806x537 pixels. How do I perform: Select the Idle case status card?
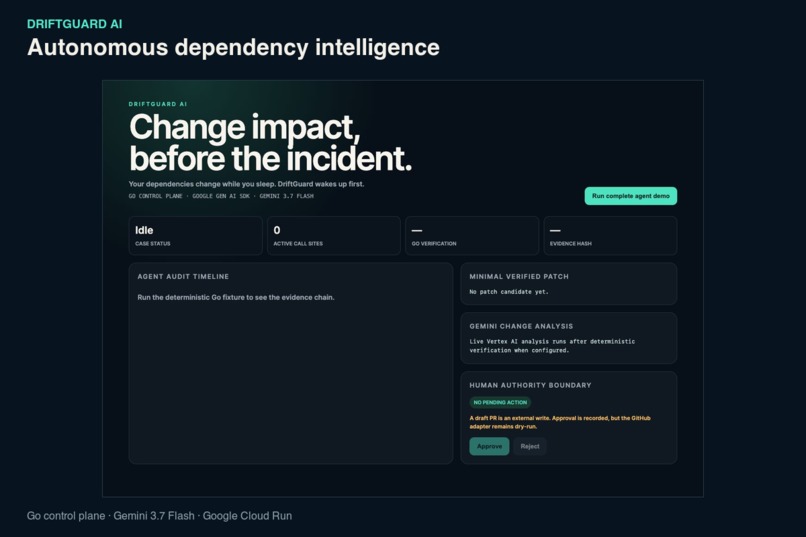coord(195,236)
